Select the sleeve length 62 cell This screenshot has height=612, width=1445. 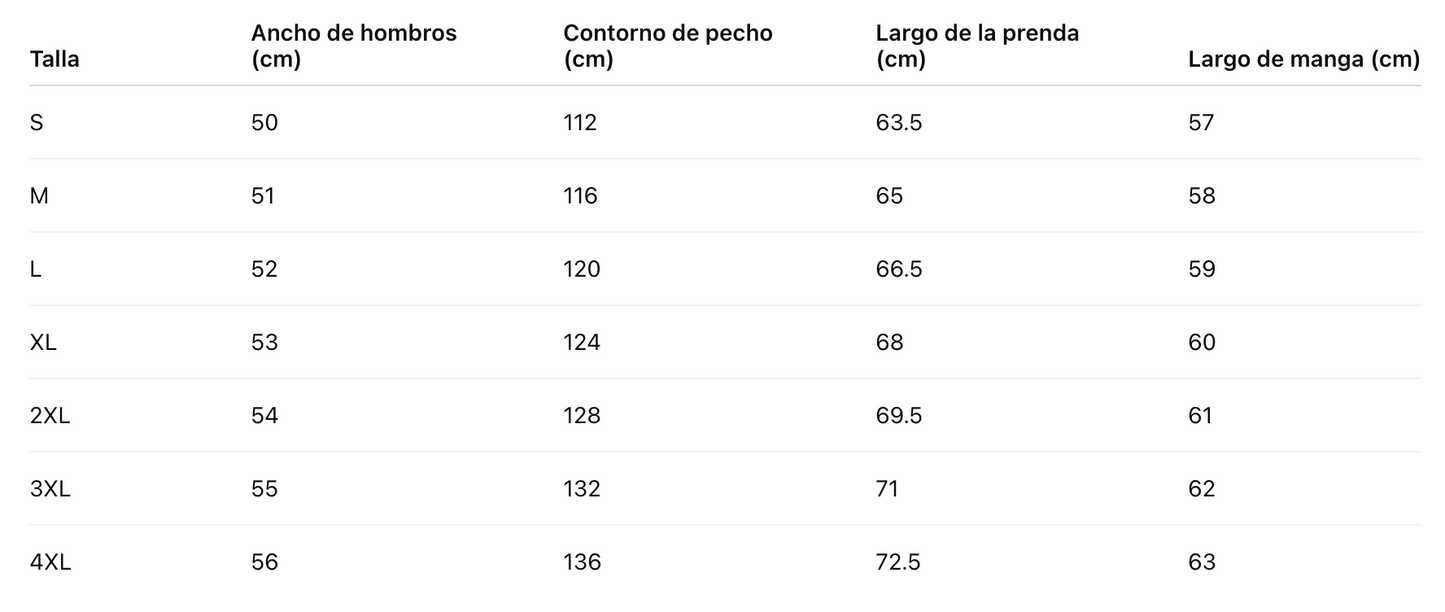[1201, 489]
